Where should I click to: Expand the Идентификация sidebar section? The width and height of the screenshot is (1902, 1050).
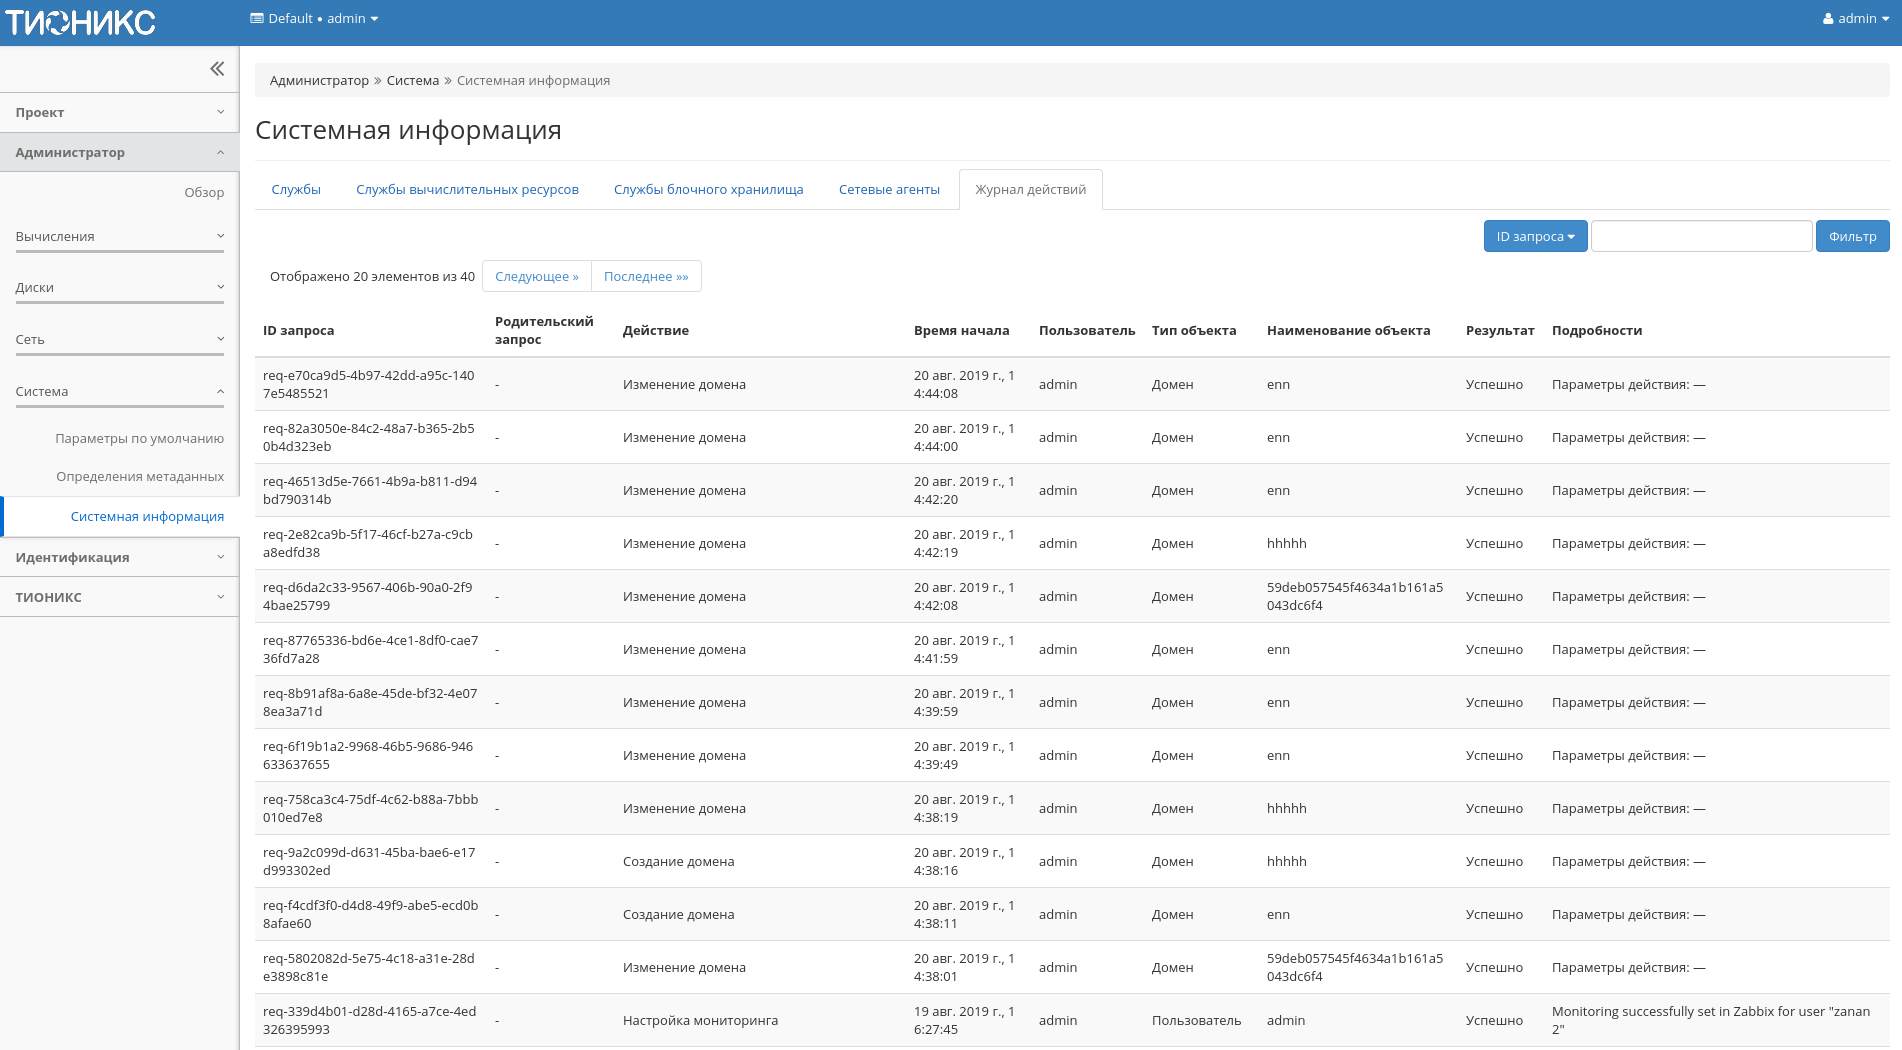(x=119, y=558)
